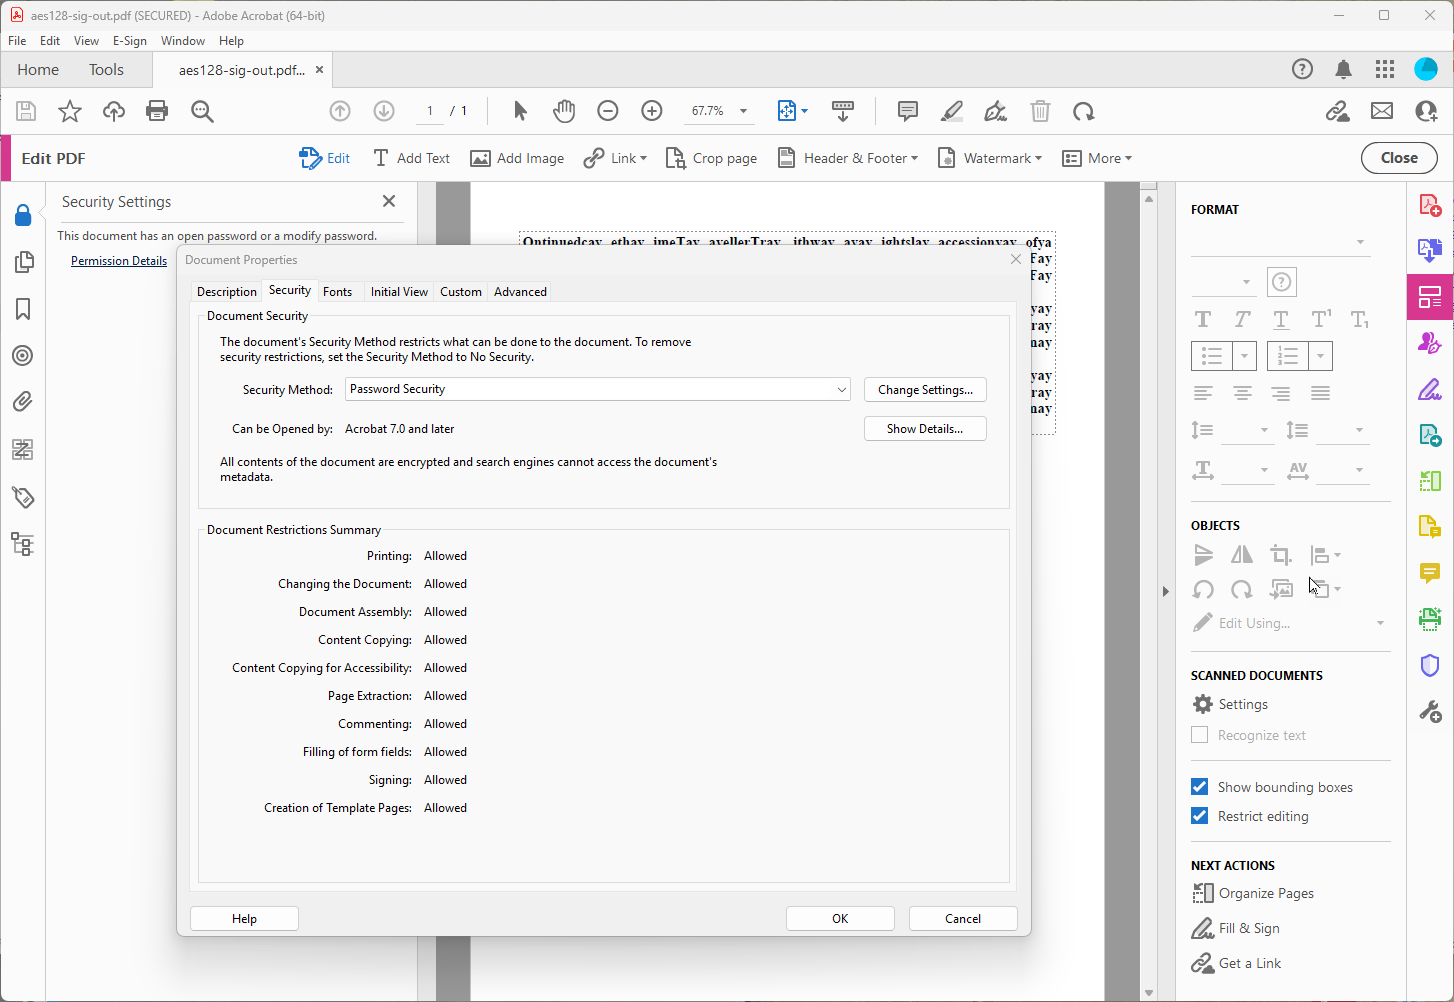The image size is (1454, 1002).
Task: Click the Change Settings button
Action: click(925, 390)
